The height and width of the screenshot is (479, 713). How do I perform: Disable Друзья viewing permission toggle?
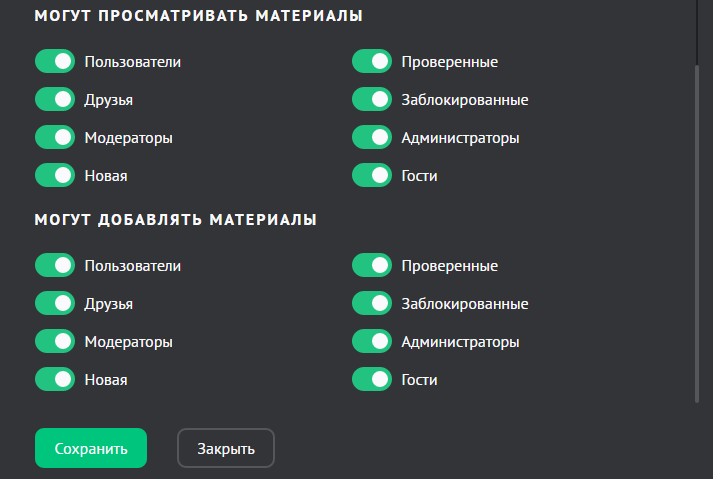click(55, 100)
